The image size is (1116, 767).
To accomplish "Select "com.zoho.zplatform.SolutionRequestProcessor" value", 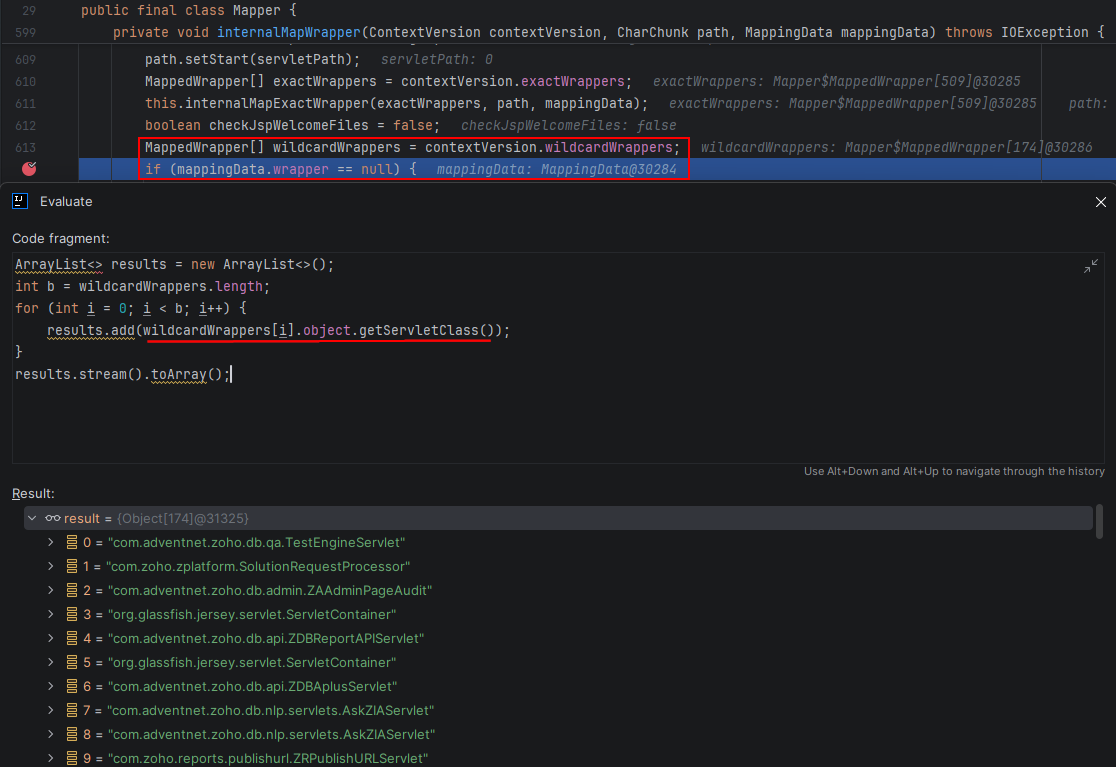I will point(258,566).
